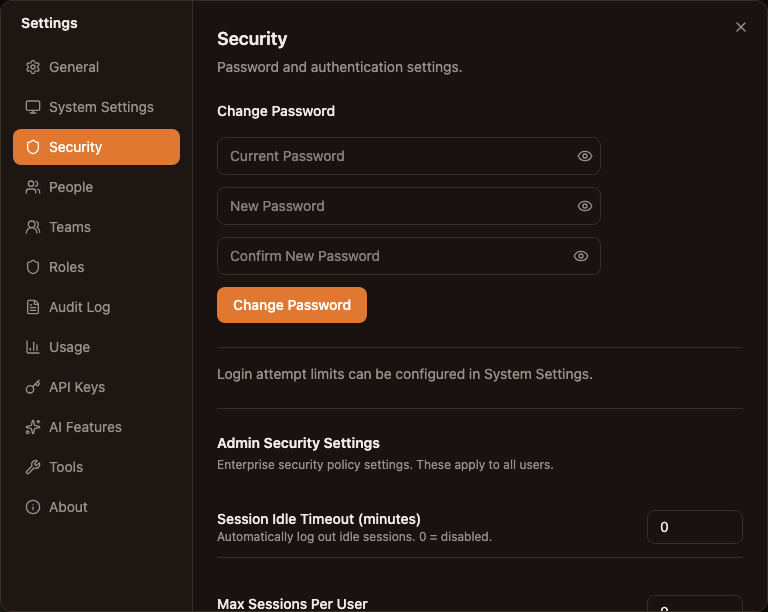
Task: Select the Security sidebar item
Action: point(96,147)
